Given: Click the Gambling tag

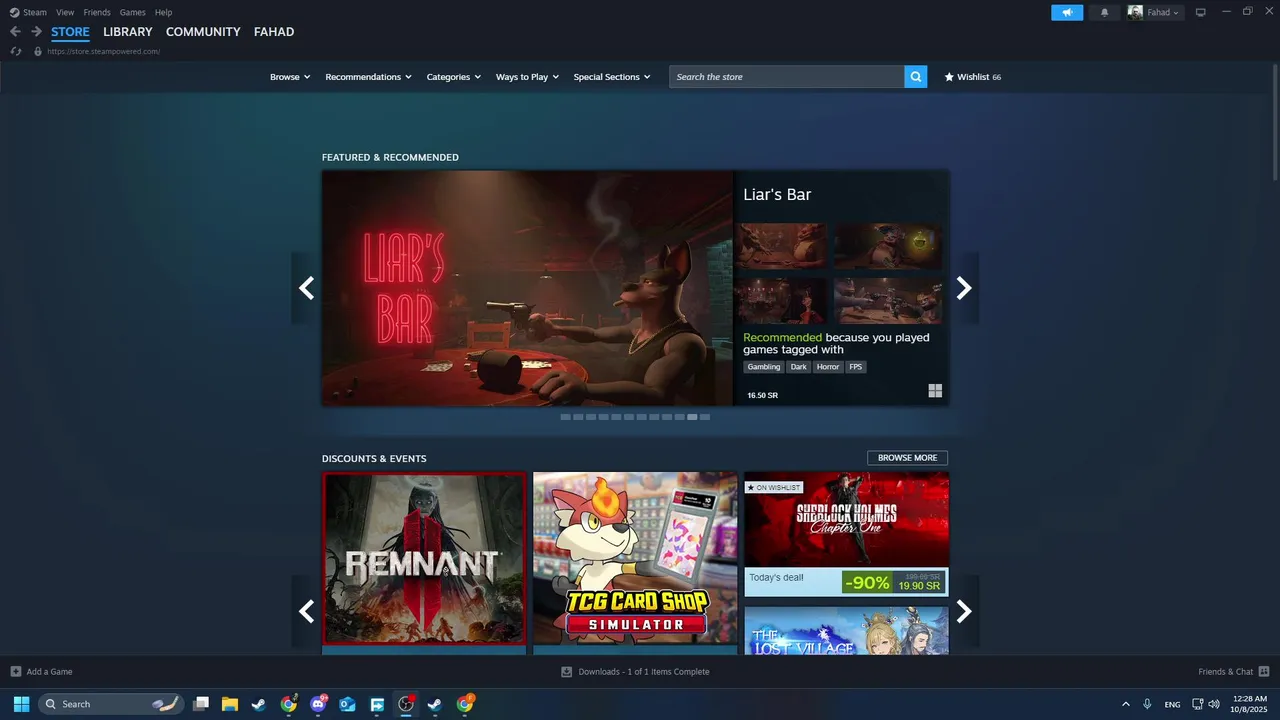Looking at the screenshot, I should [764, 367].
